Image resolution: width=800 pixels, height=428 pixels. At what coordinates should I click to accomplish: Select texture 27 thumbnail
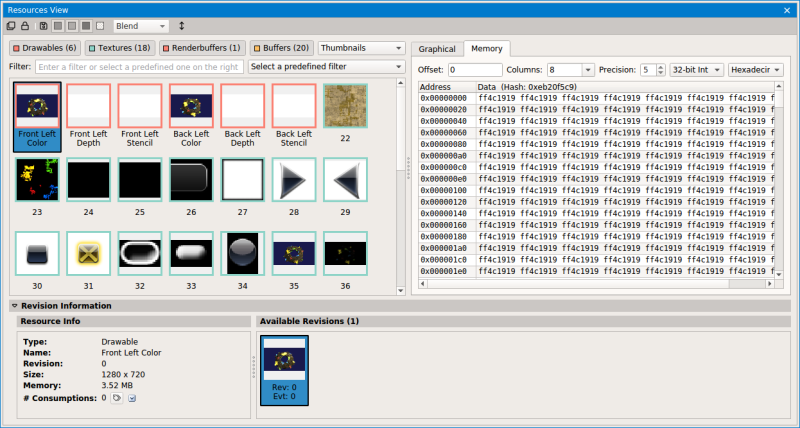242,187
